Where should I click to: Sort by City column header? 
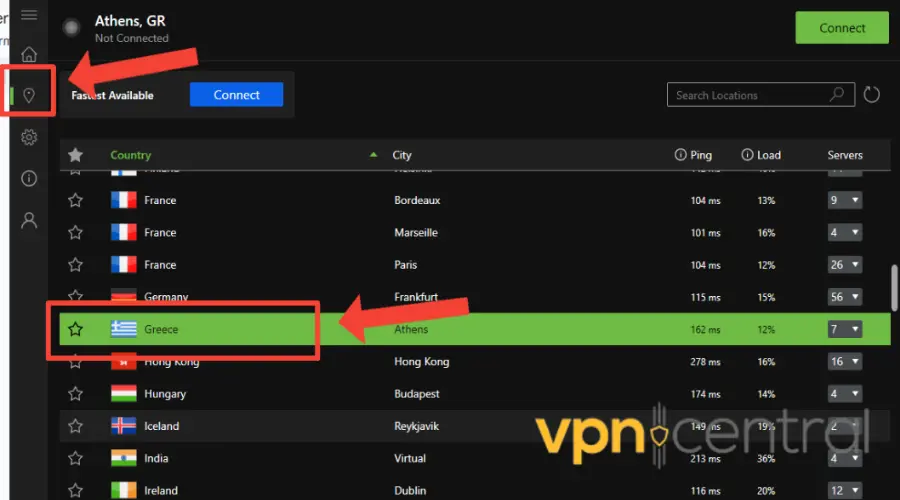coord(402,155)
